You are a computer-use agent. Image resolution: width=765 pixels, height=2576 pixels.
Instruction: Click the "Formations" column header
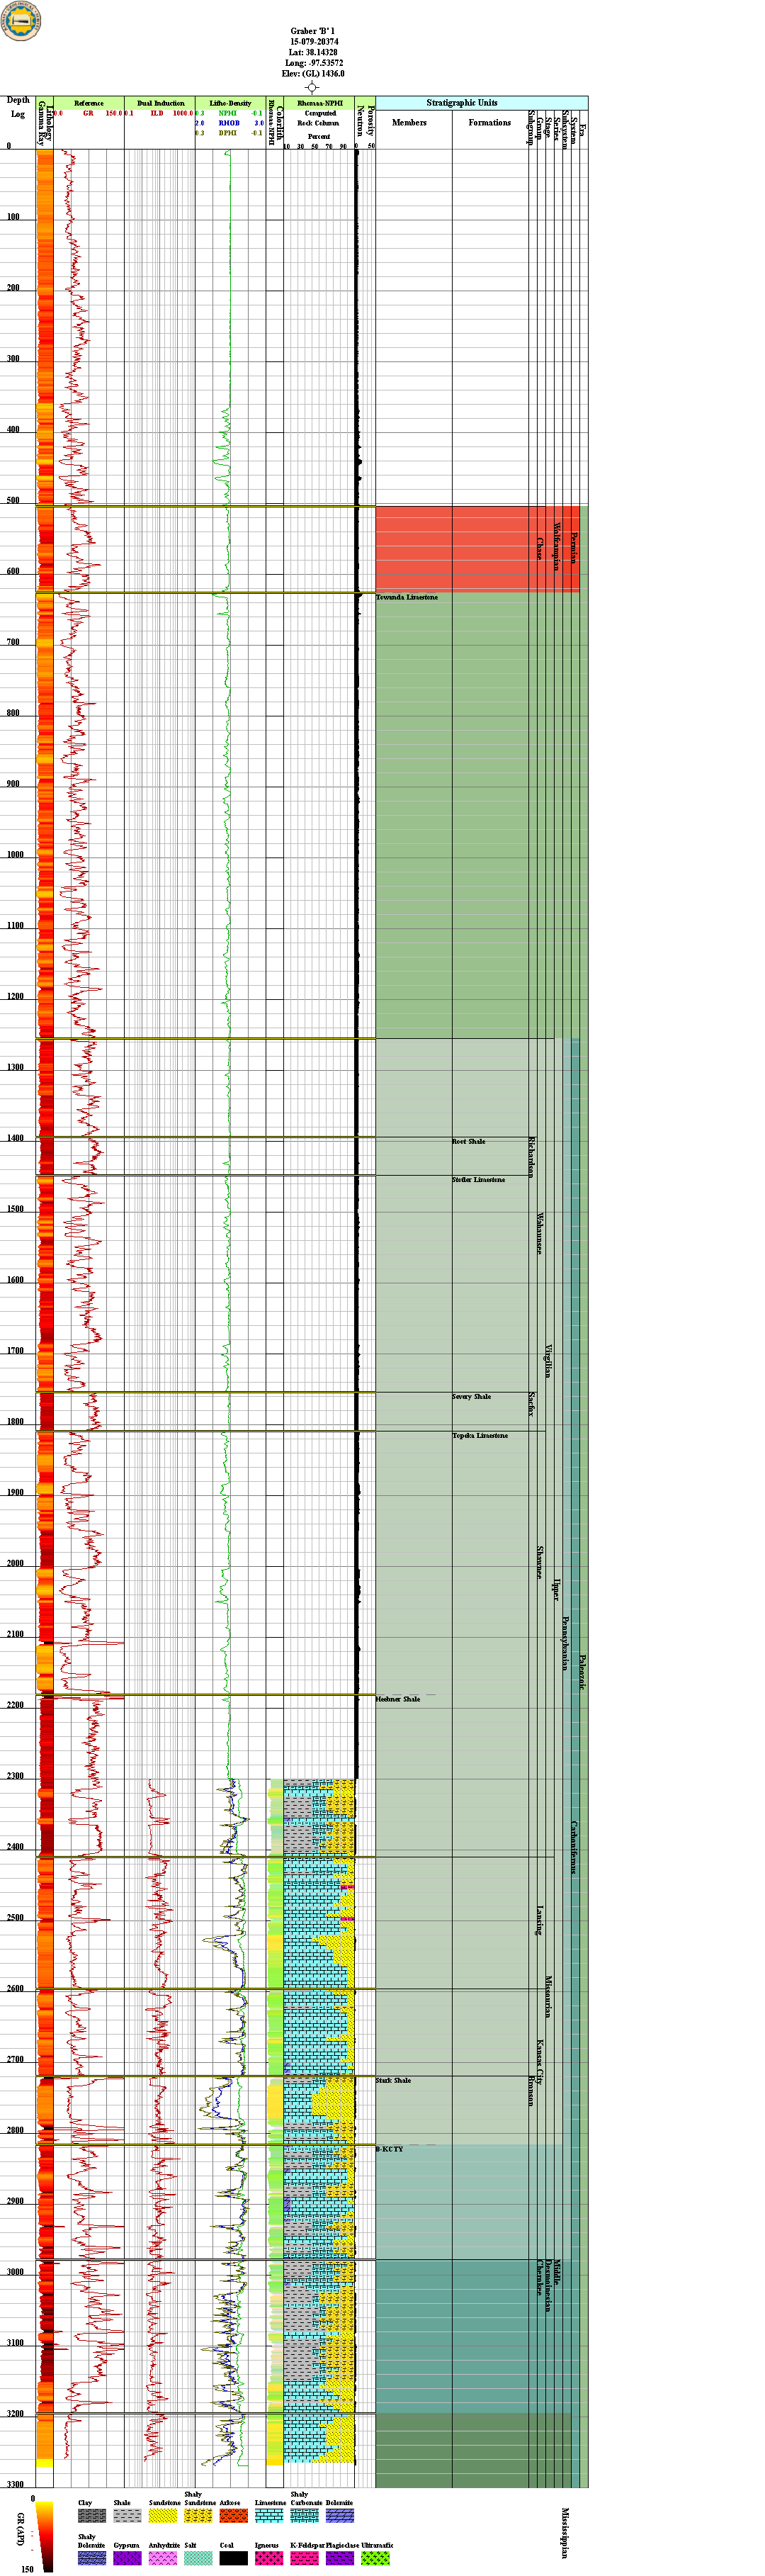coord(490,122)
